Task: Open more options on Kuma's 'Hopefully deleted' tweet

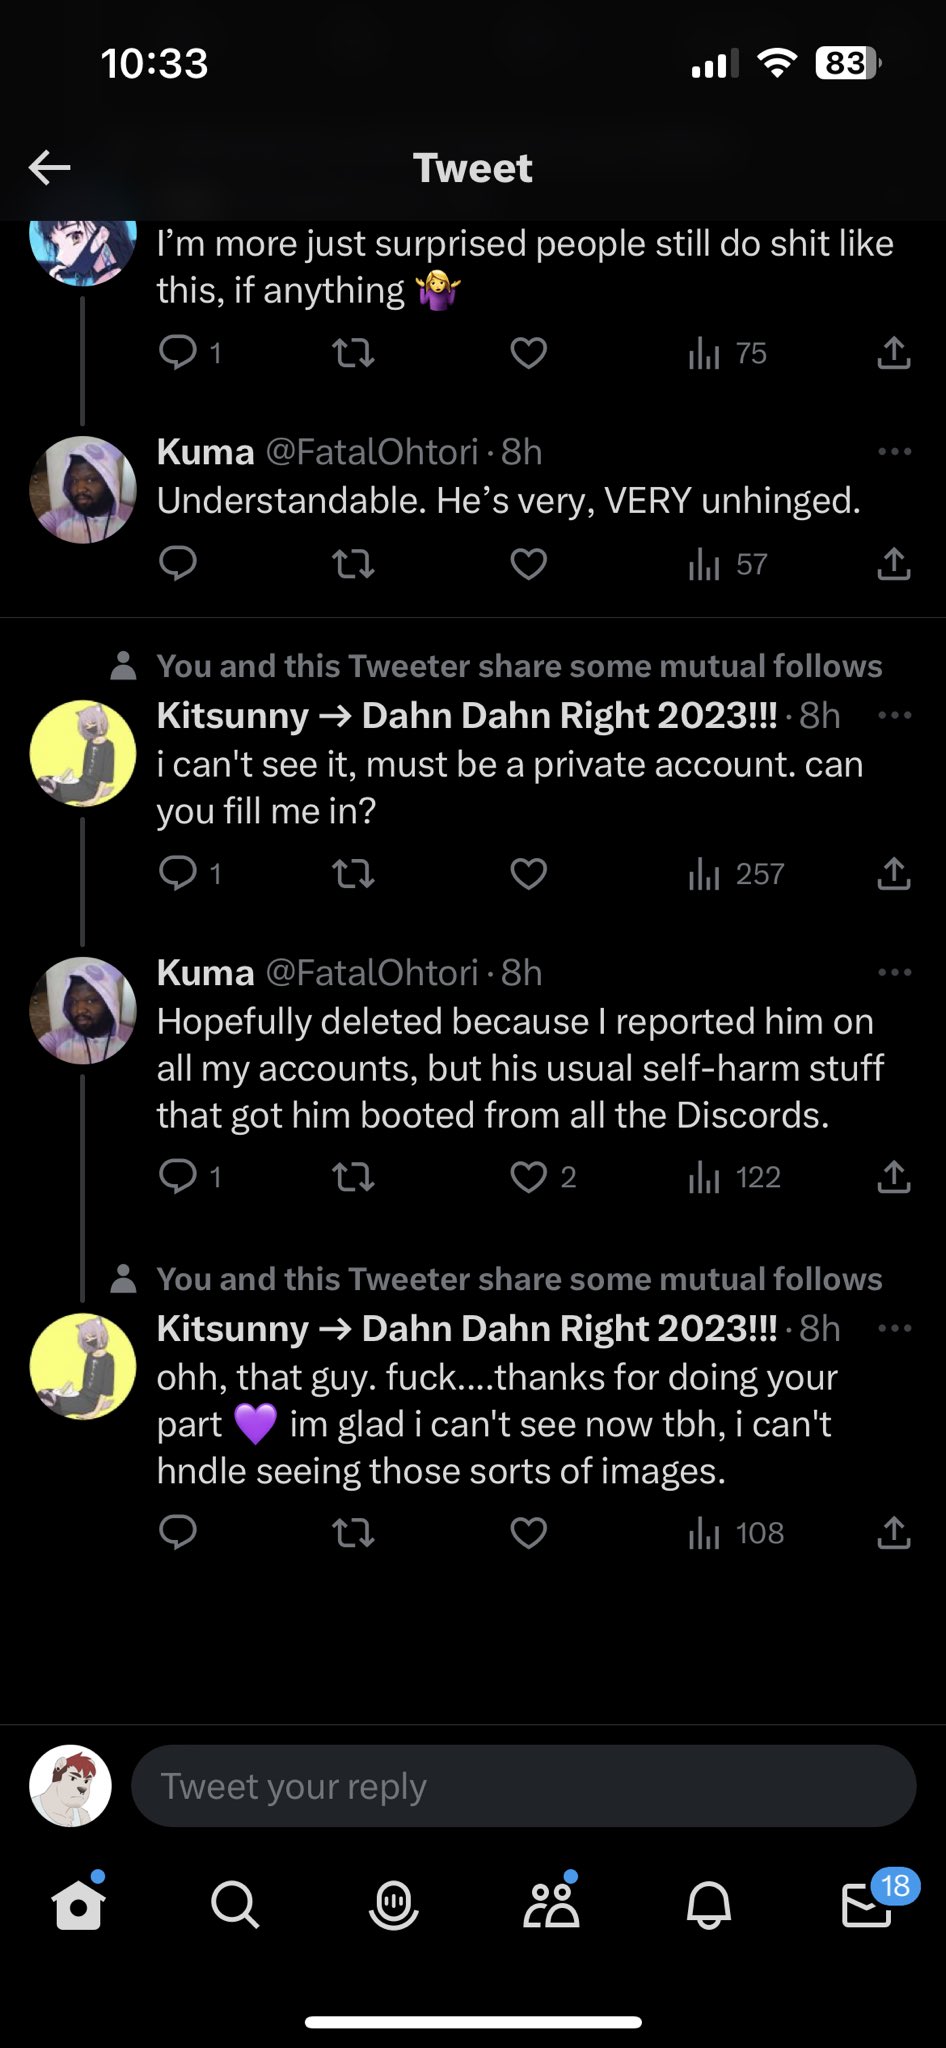Action: click(x=894, y=972)
